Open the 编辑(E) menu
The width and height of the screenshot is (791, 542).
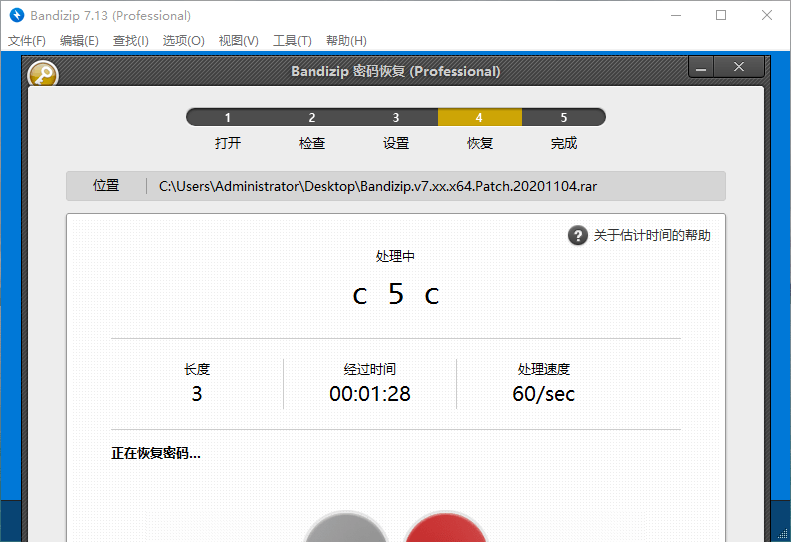click(79, 41)
